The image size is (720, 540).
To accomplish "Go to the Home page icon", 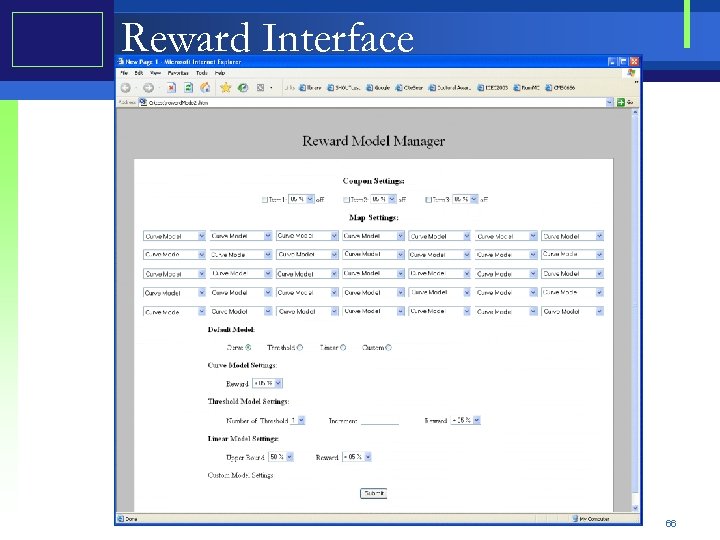I will [205, 88].
